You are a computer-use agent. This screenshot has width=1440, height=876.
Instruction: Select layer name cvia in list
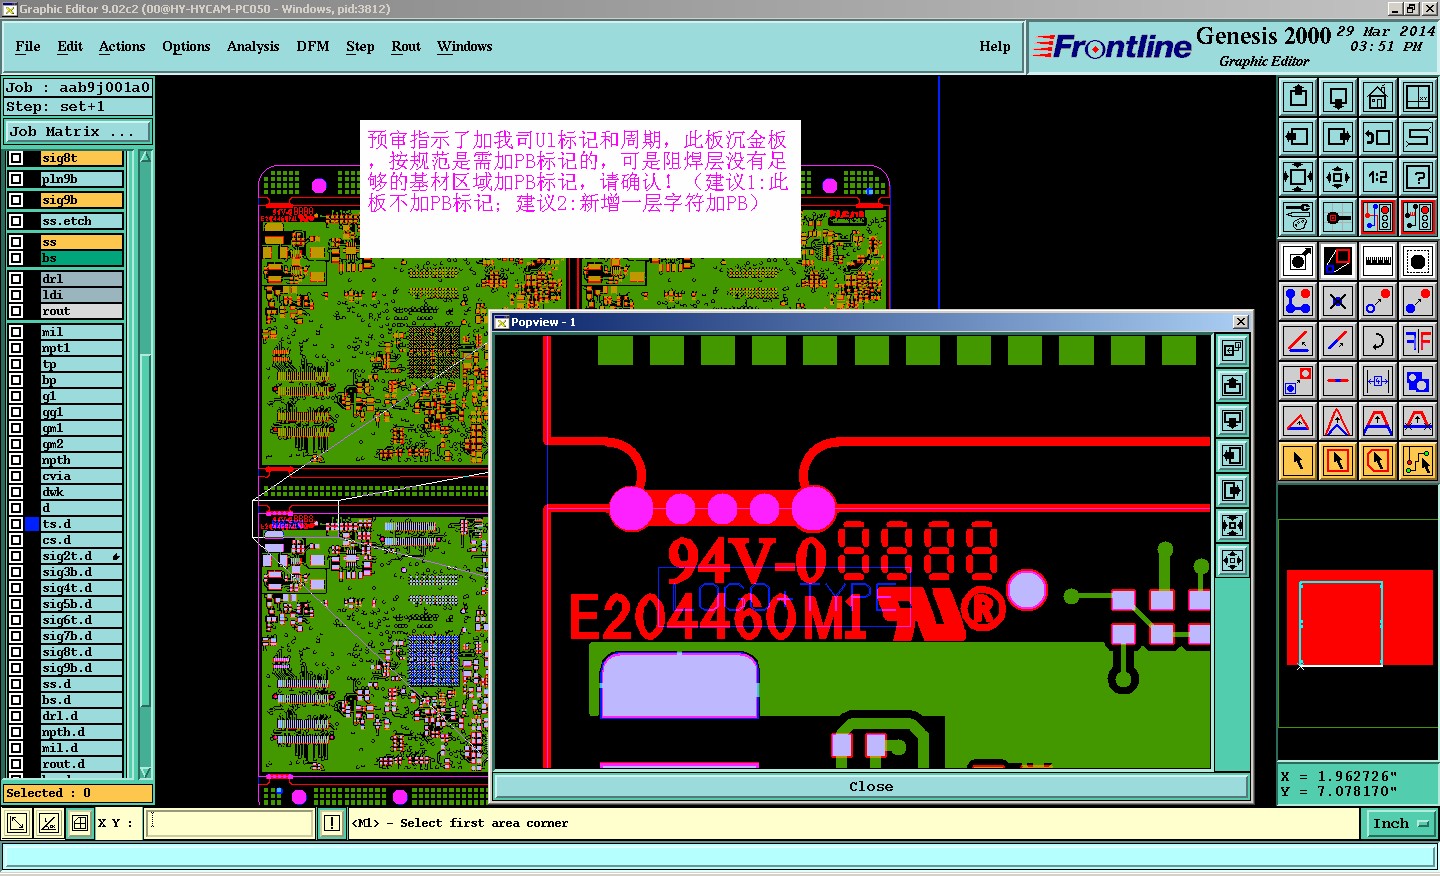(x=81, y=476)
